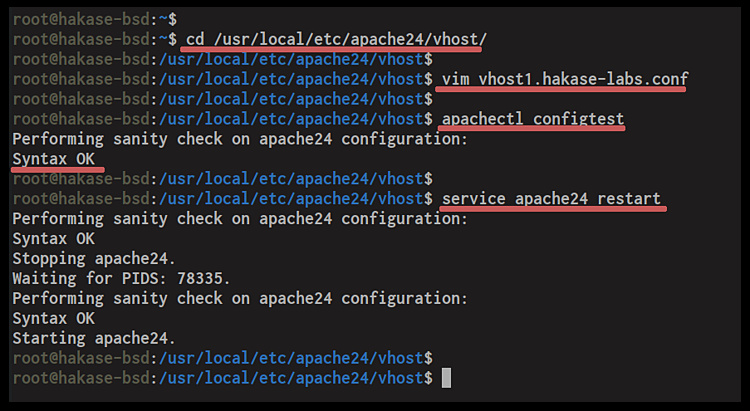The width and height of the screenshot is (750, 411).
Task: Click the first 'Performing sanity check' output line
Action: (239, 139)
